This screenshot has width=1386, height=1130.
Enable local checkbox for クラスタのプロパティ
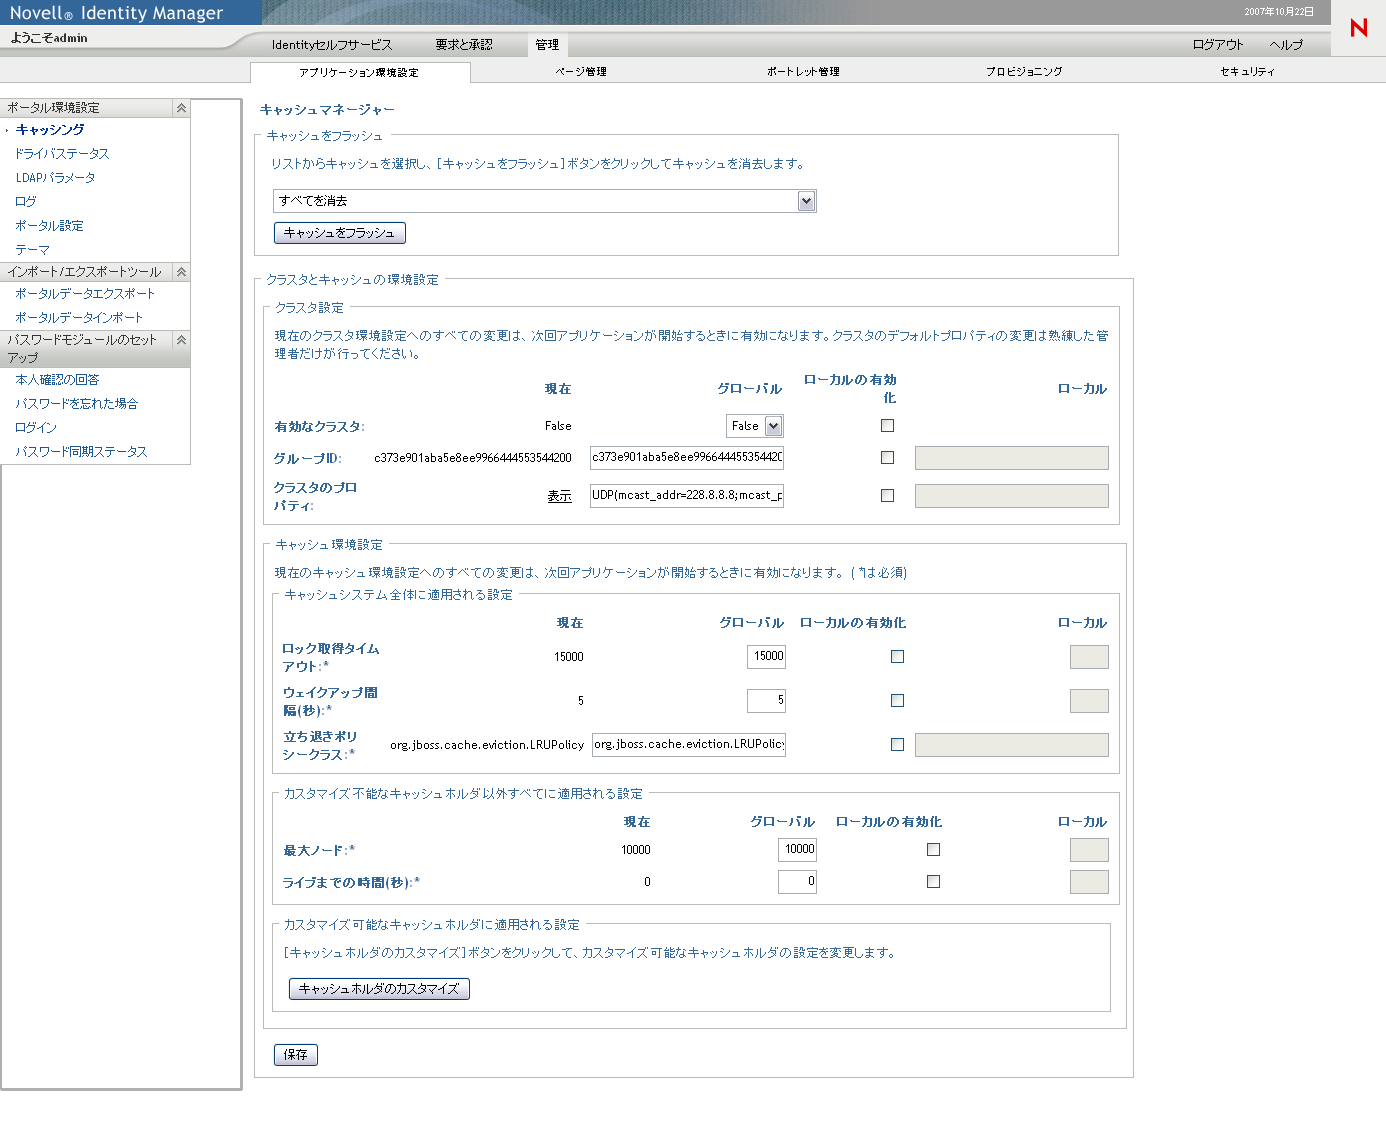[887, 496]
